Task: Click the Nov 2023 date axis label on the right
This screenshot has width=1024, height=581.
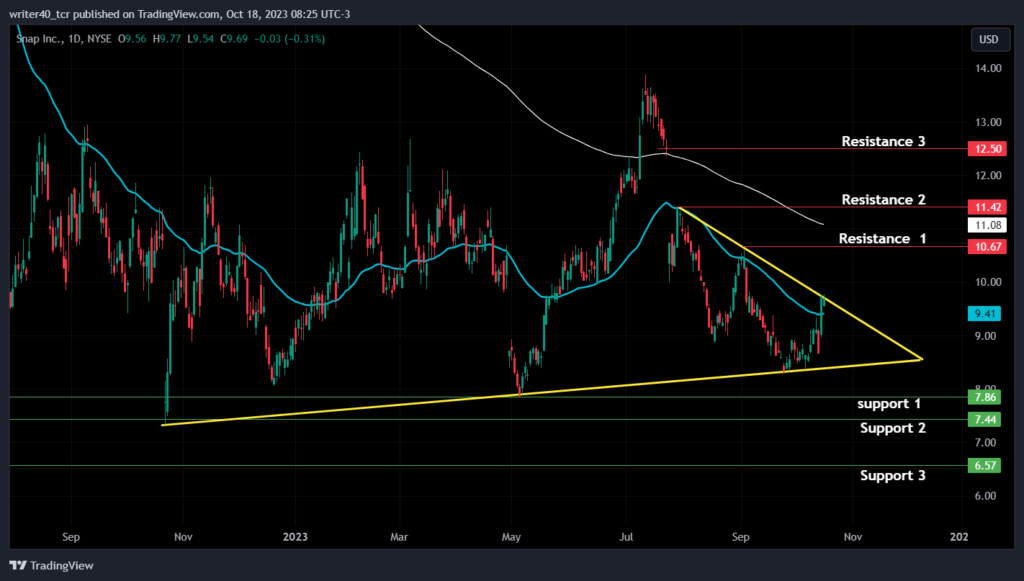Action: coord(853,537)
